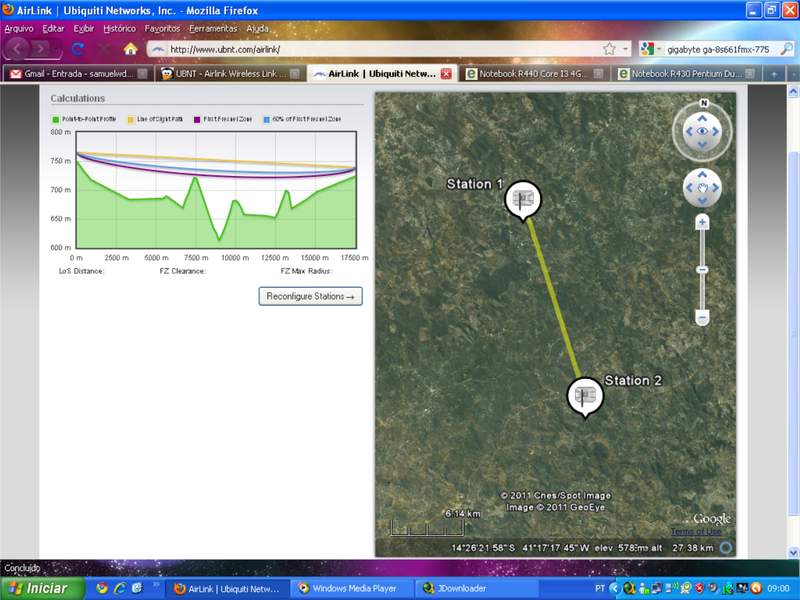Open the Ferramentas menu

tap(213, 29)
